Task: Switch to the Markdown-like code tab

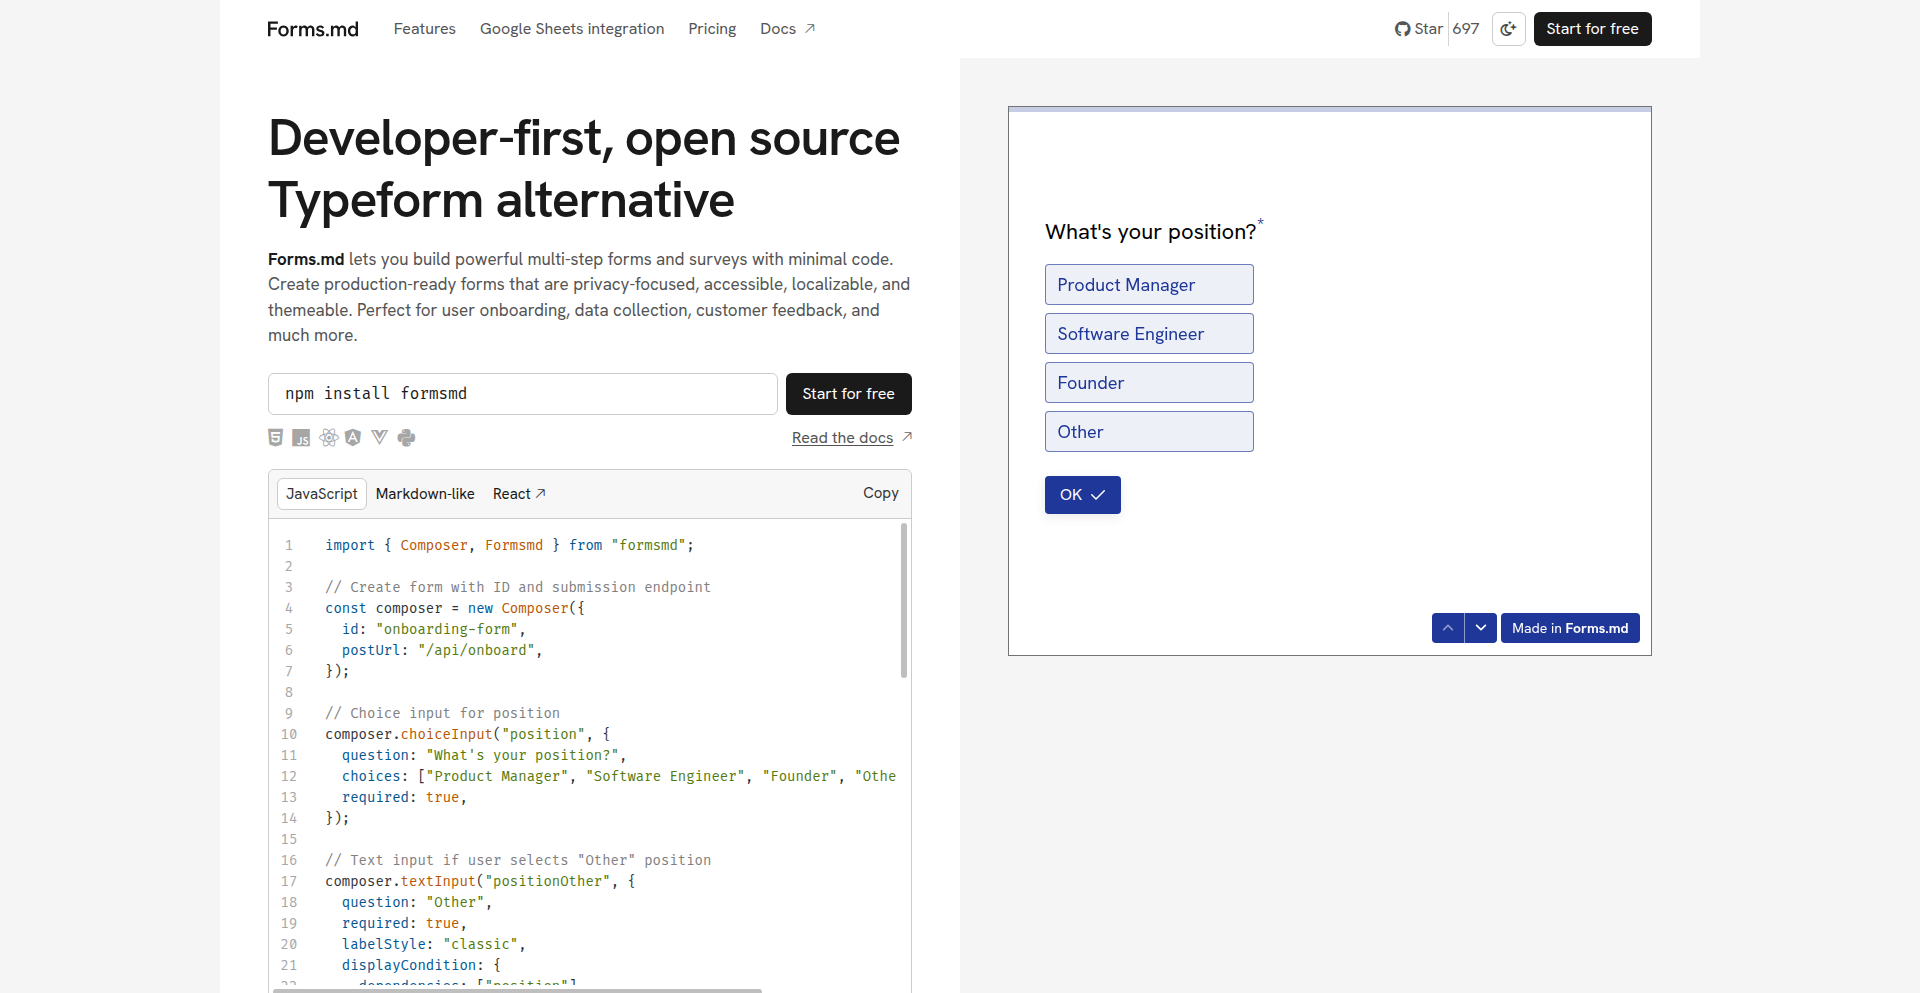Action: pos(425,494)
